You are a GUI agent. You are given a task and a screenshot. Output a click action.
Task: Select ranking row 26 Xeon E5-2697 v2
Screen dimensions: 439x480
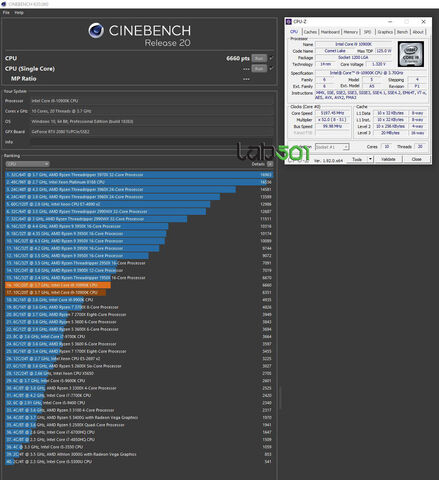(x=139, y=359)
